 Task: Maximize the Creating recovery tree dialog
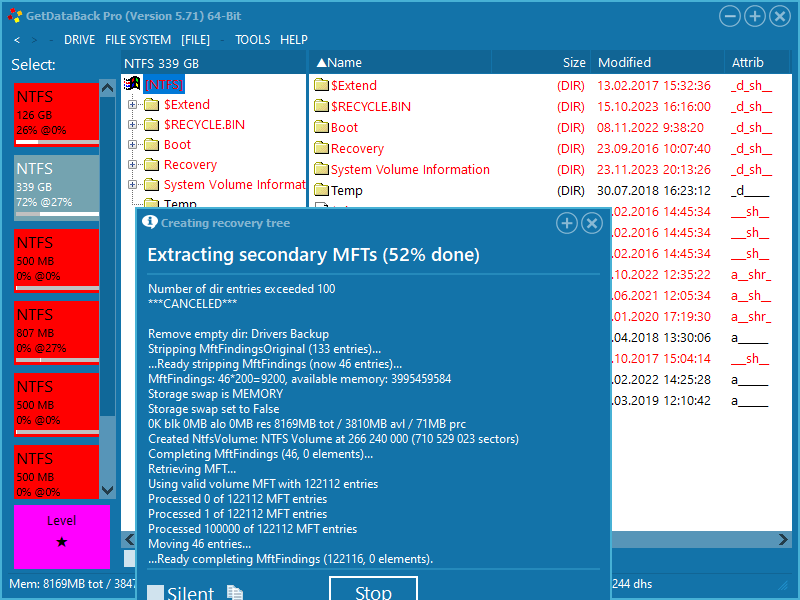566,223
